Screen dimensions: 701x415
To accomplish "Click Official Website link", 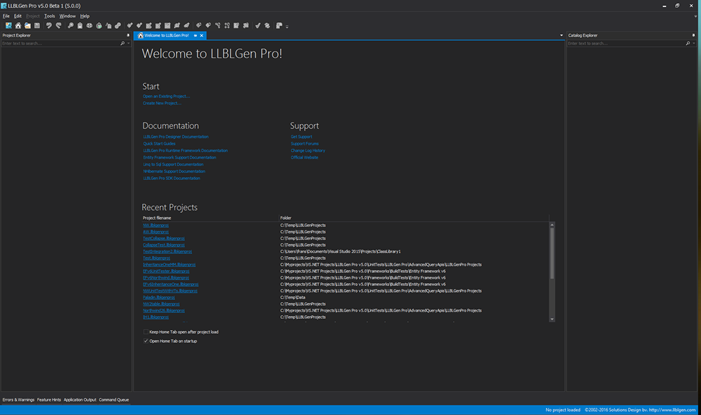I will coord(304,157).
